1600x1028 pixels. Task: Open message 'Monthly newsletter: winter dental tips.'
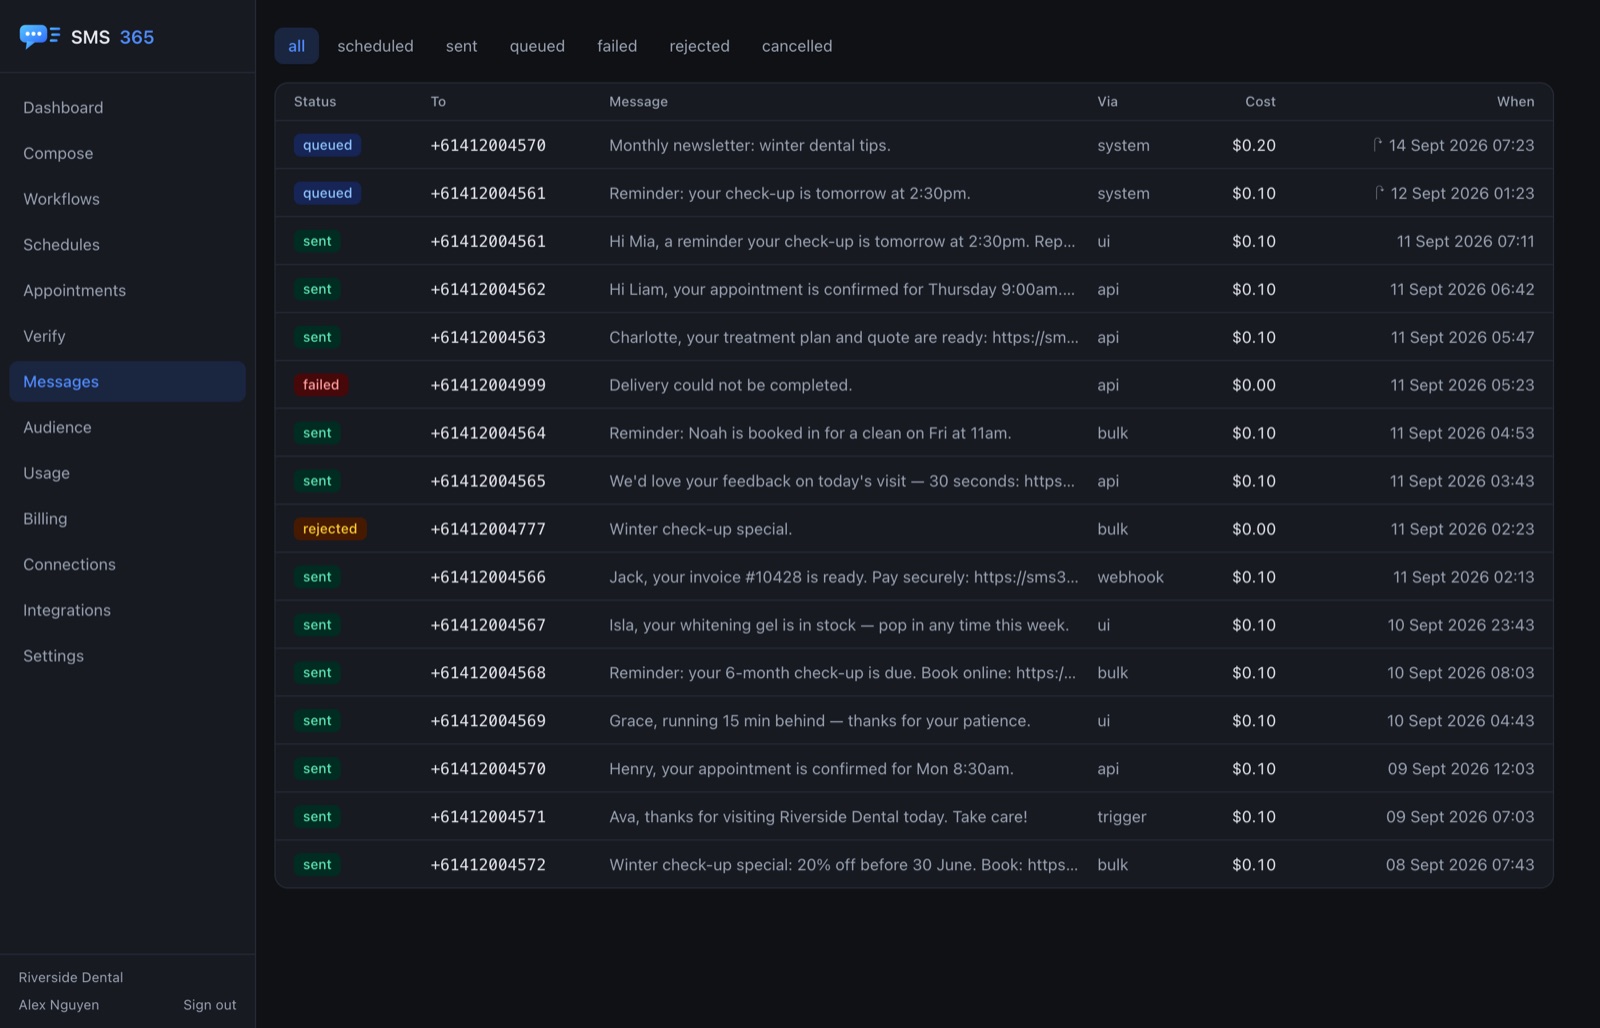pos(750,145)
